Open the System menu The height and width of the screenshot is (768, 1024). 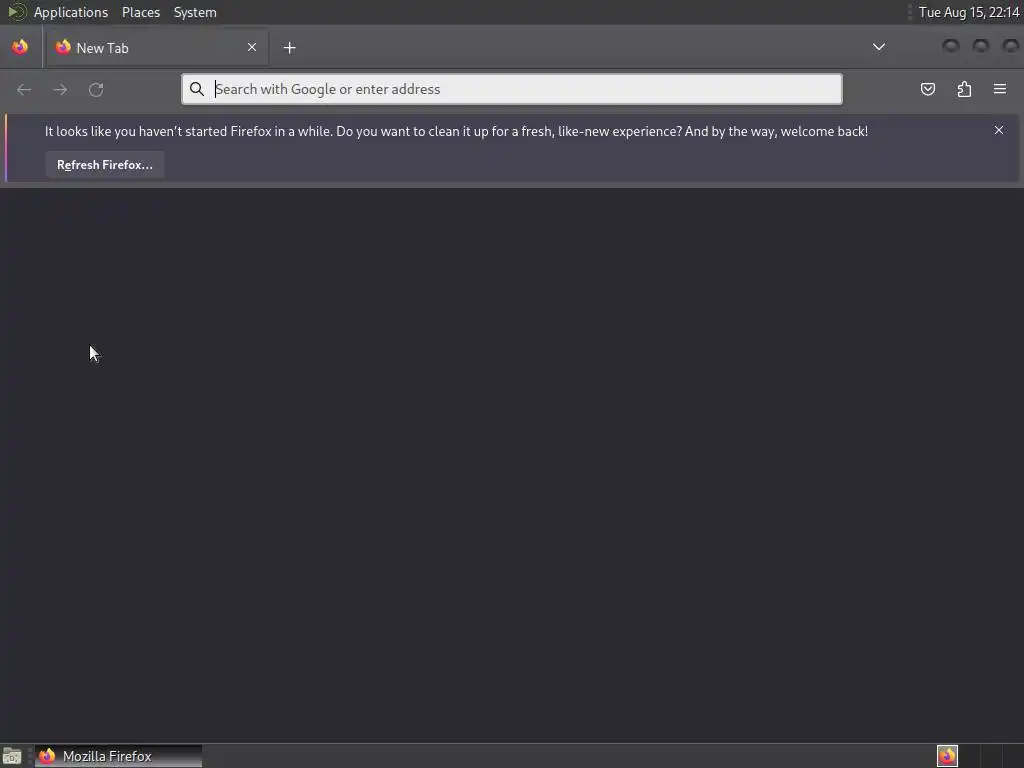[x=195, y=12]
